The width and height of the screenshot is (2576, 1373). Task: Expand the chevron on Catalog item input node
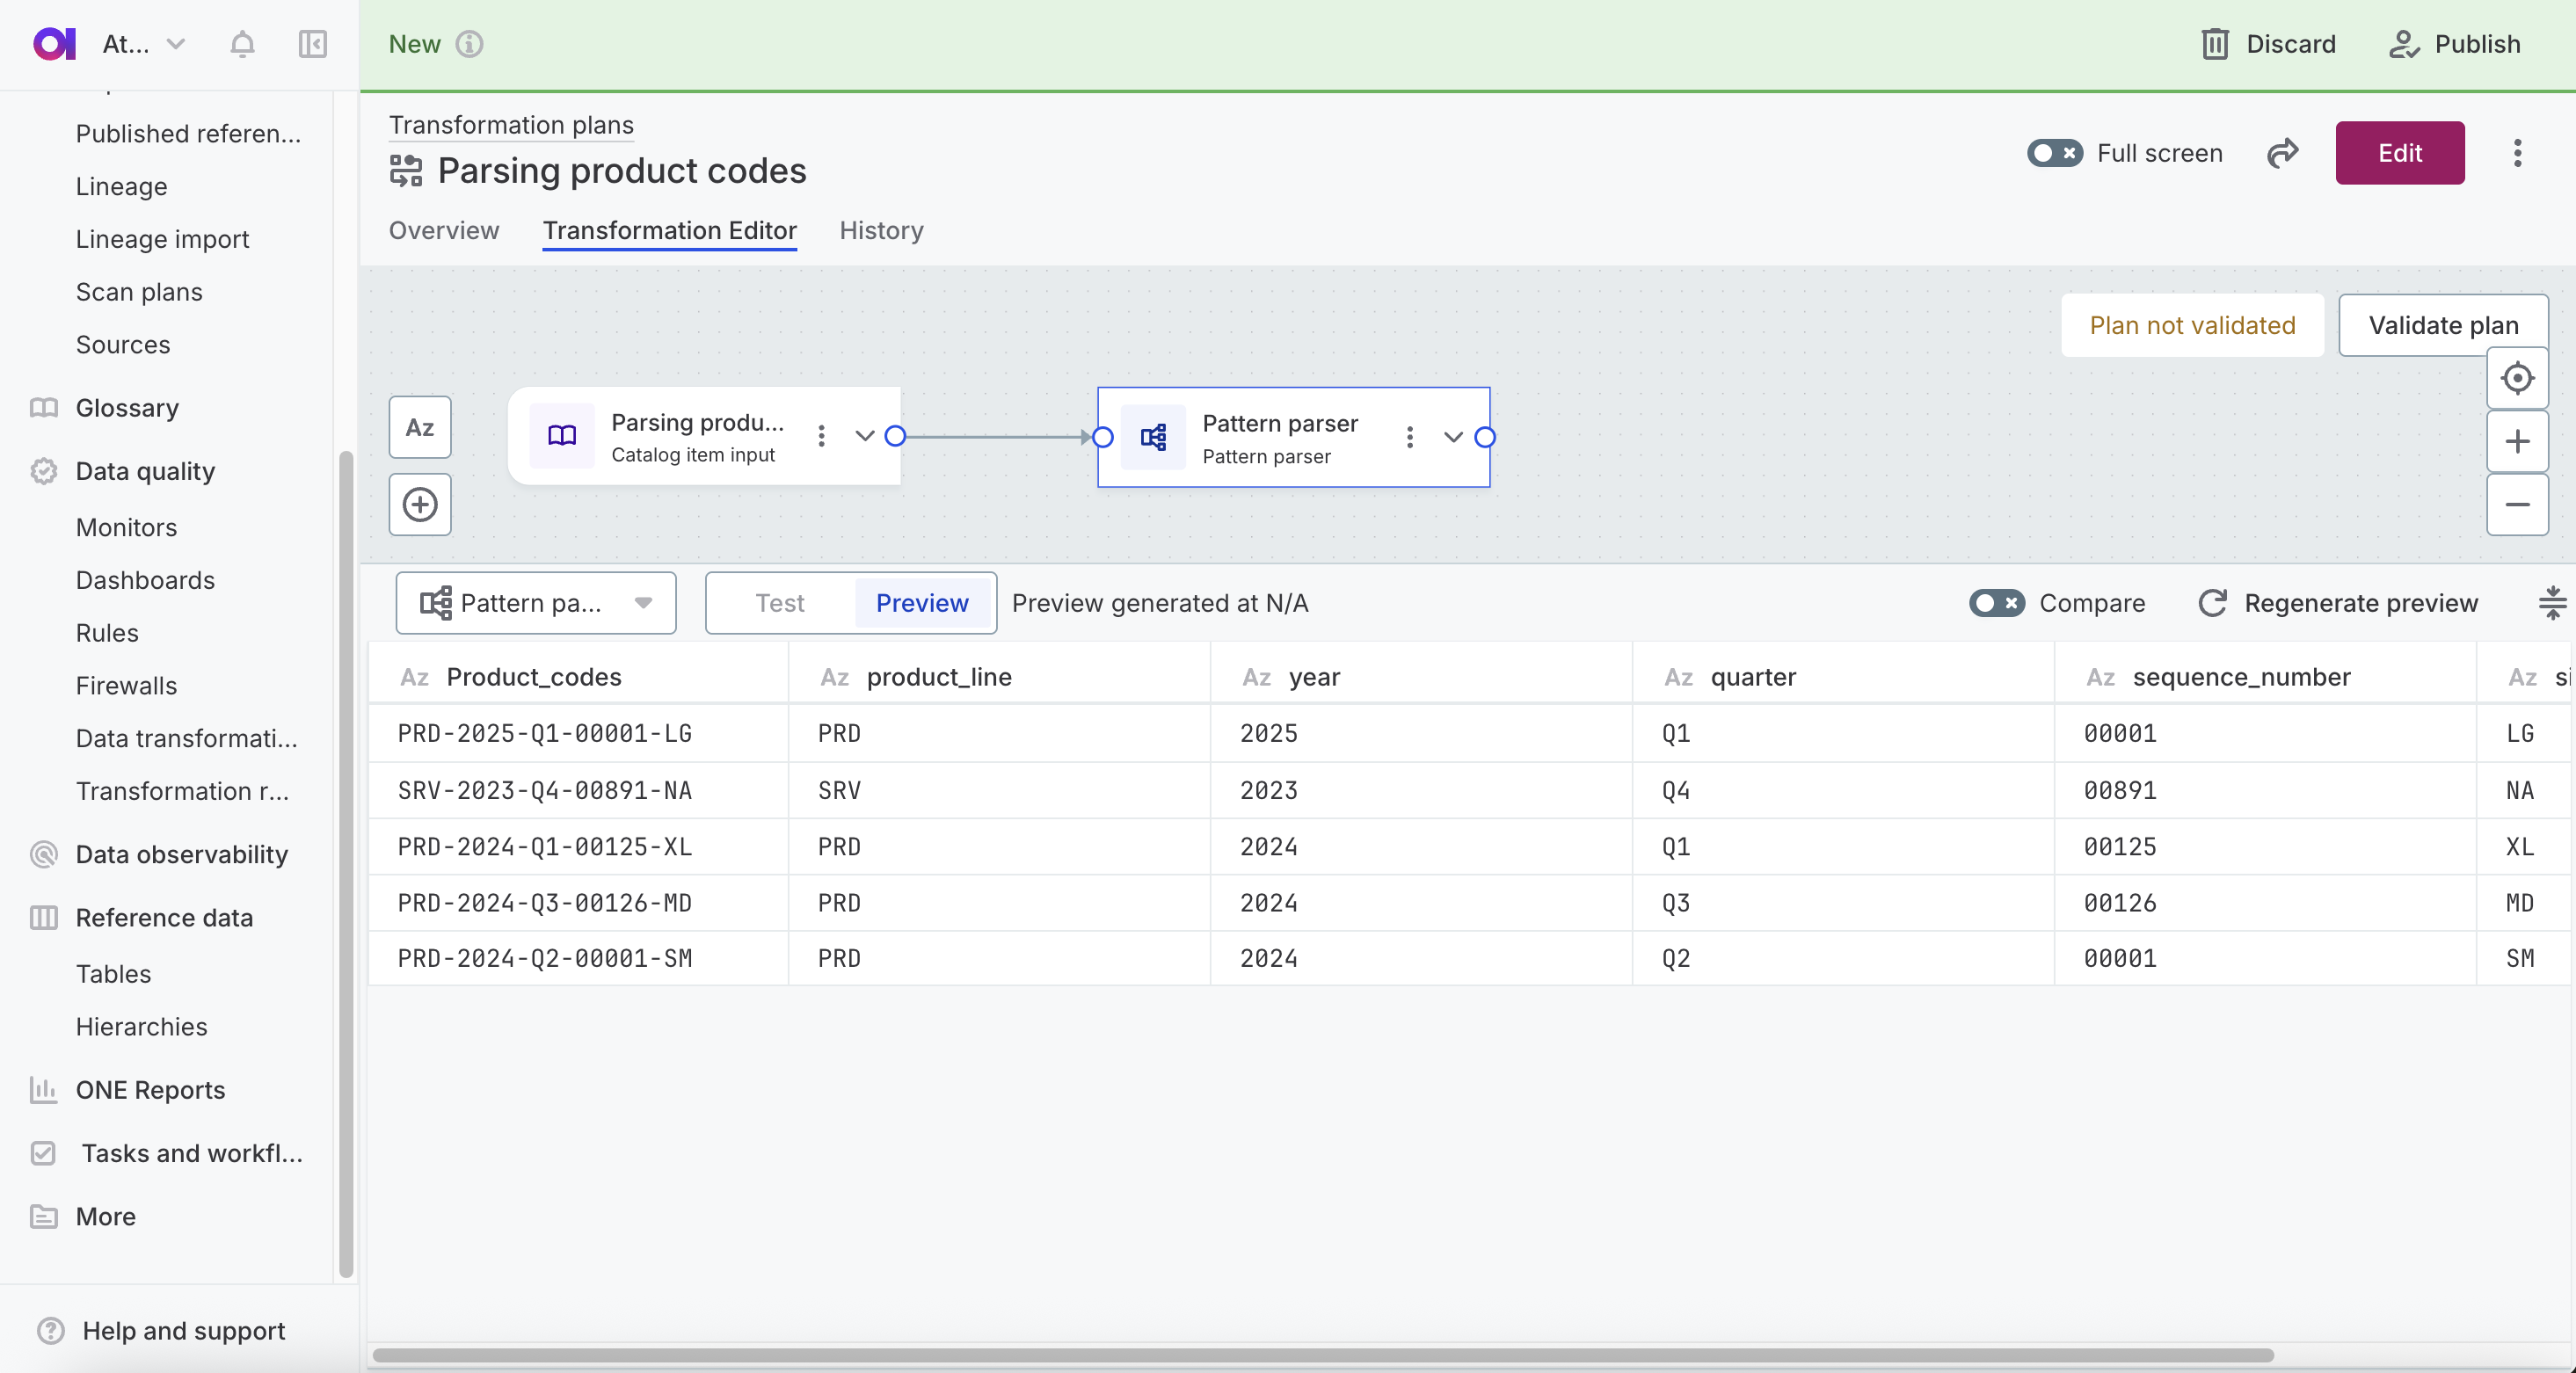(x=864, y=436)
